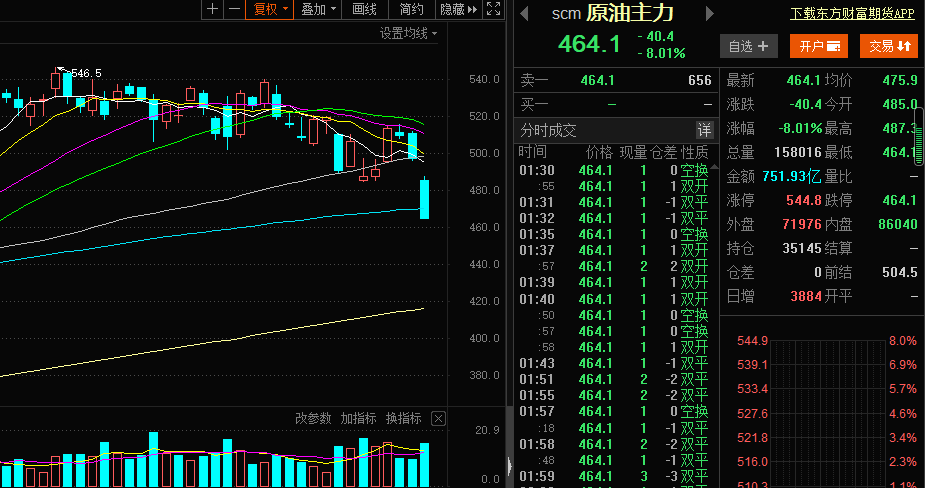
Task: Open trade details with 详 button
Action: point(704,130)
